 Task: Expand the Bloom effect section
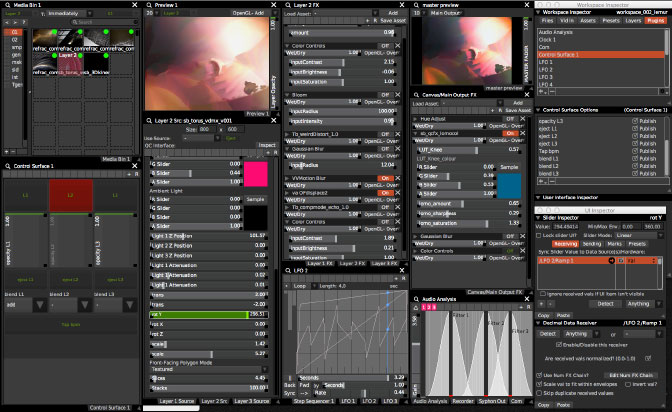(287, 95)
